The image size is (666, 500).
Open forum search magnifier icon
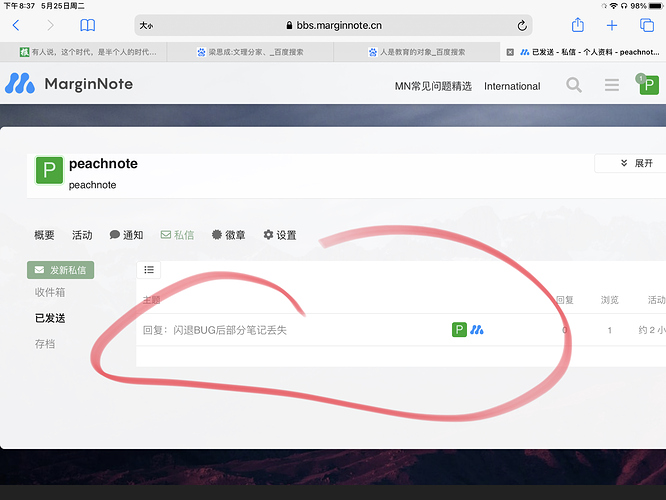coord(574,85)
